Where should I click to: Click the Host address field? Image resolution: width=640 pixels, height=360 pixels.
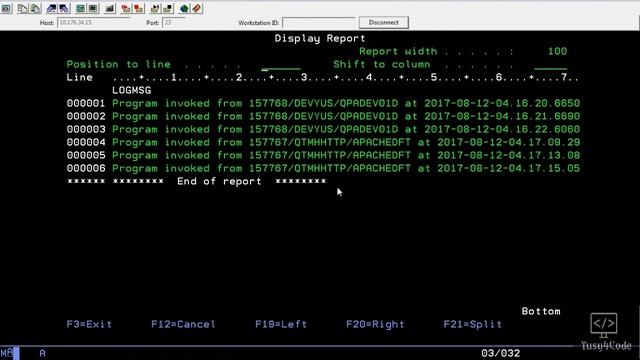tap(93, 22)
